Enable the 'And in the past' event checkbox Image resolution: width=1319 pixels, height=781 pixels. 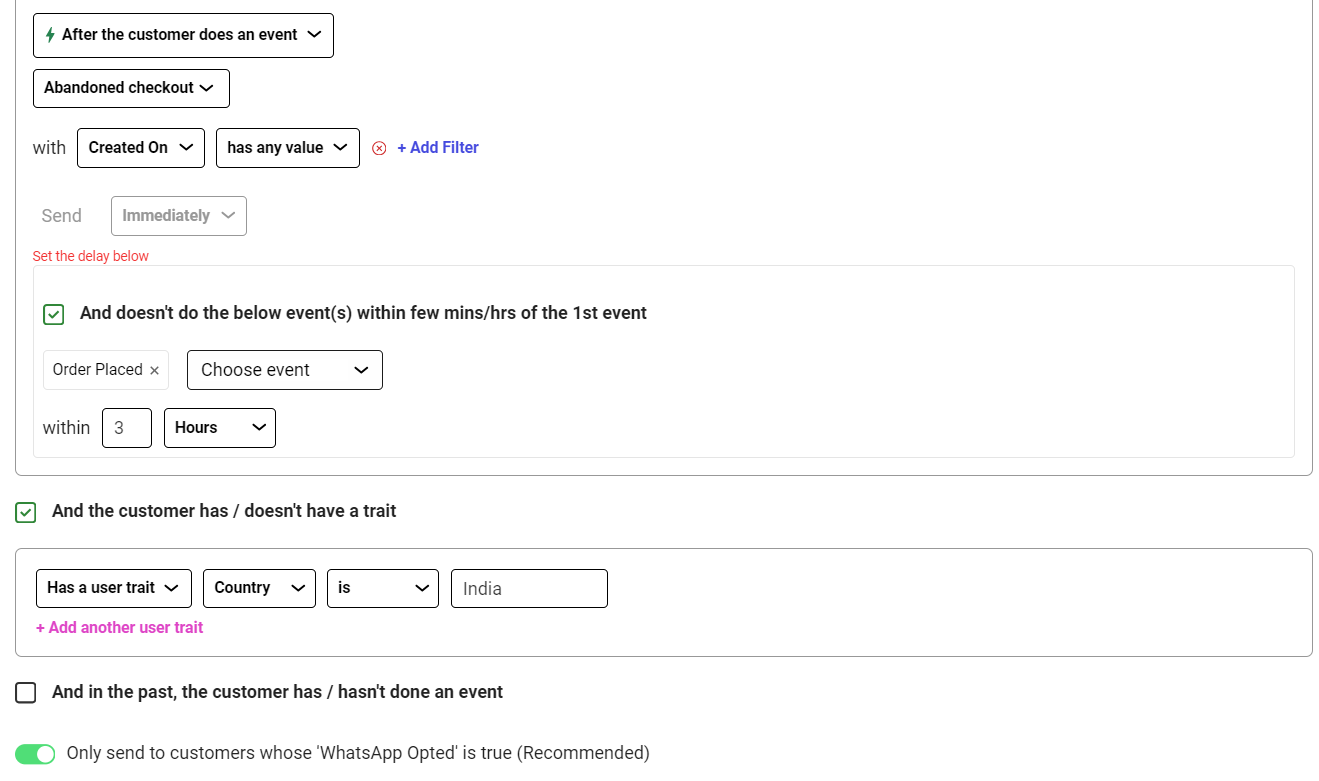(x=25, y=692)
